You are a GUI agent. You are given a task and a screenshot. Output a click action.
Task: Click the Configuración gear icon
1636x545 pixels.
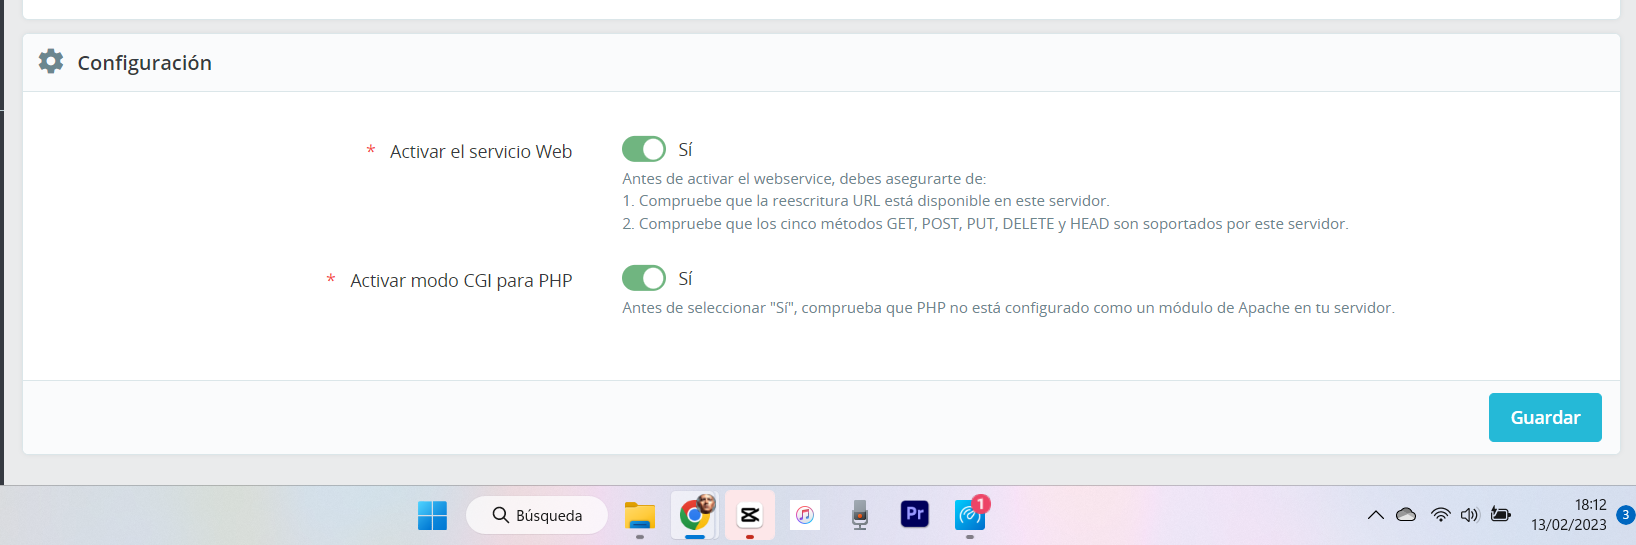[51, 61]
